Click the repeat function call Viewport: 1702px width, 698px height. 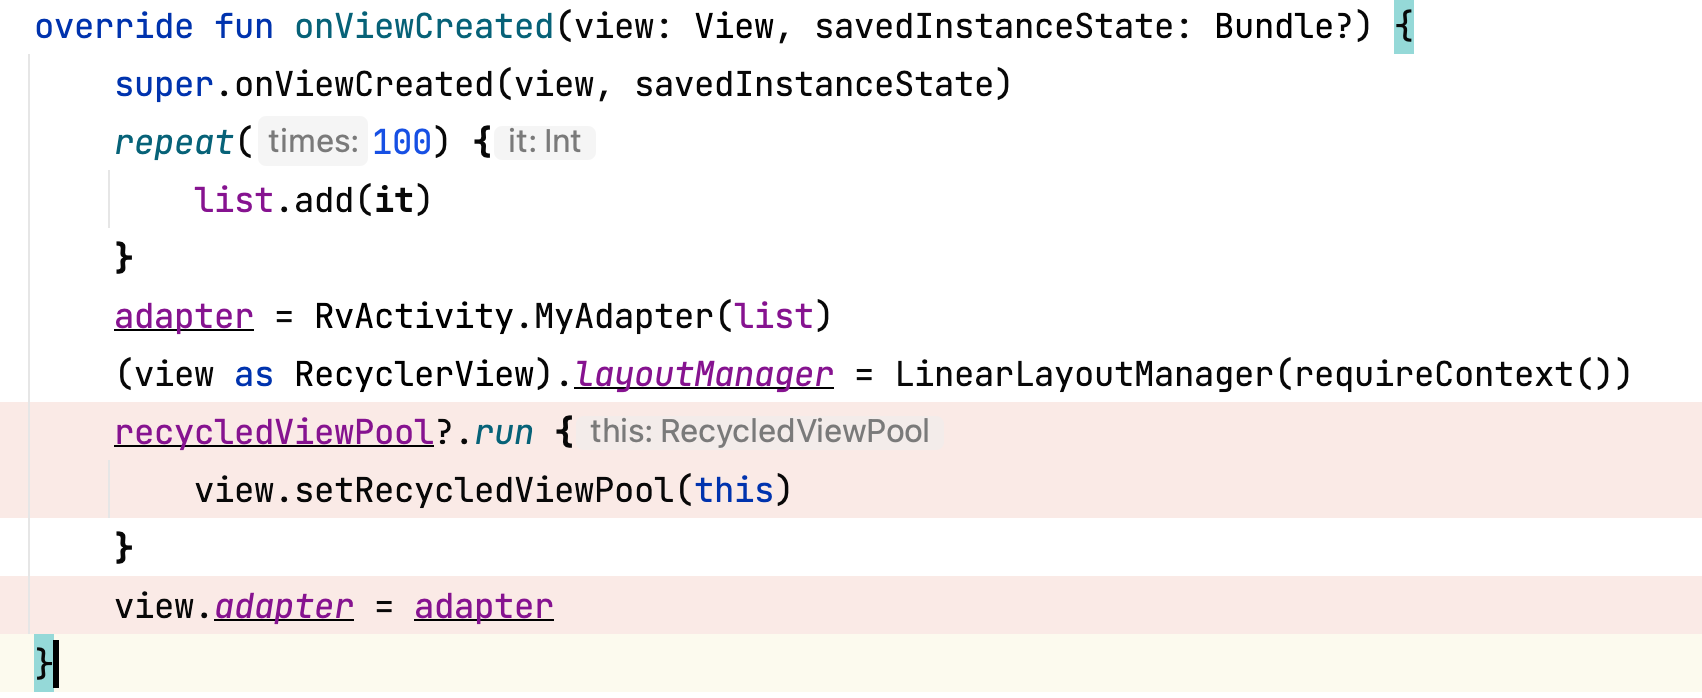[173, 143]
